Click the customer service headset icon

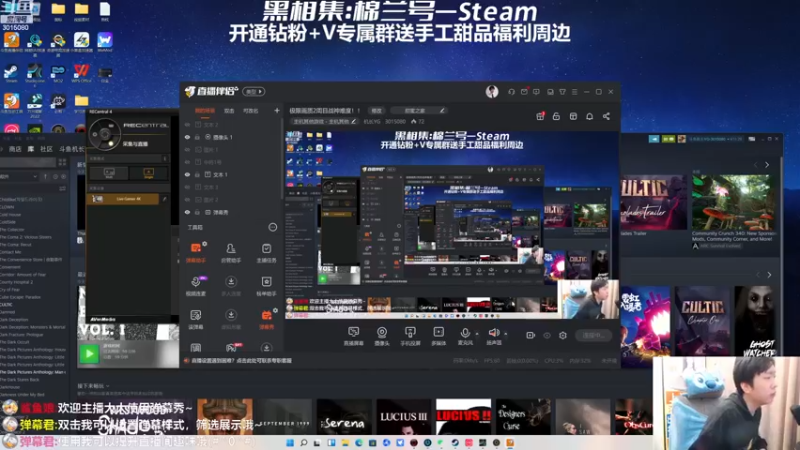(x=511, y=92)
